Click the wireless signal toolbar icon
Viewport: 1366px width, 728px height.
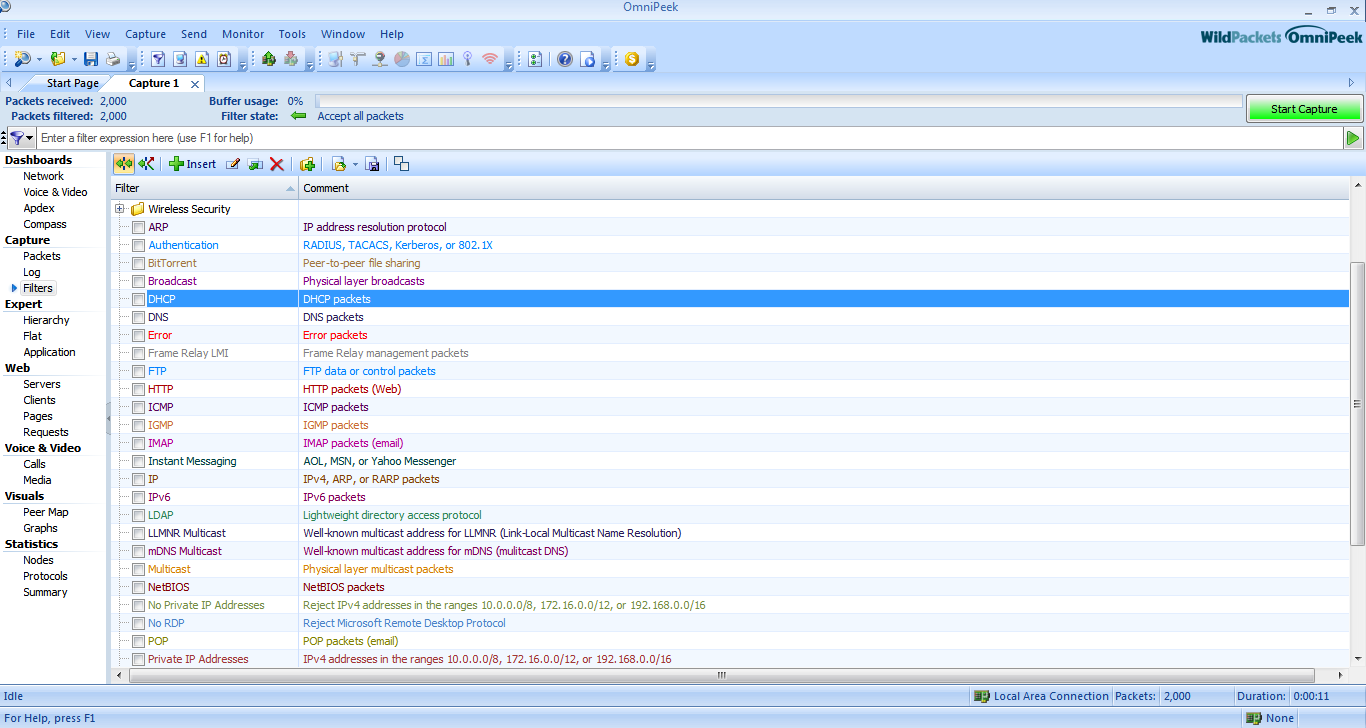[x=489, y=59]
